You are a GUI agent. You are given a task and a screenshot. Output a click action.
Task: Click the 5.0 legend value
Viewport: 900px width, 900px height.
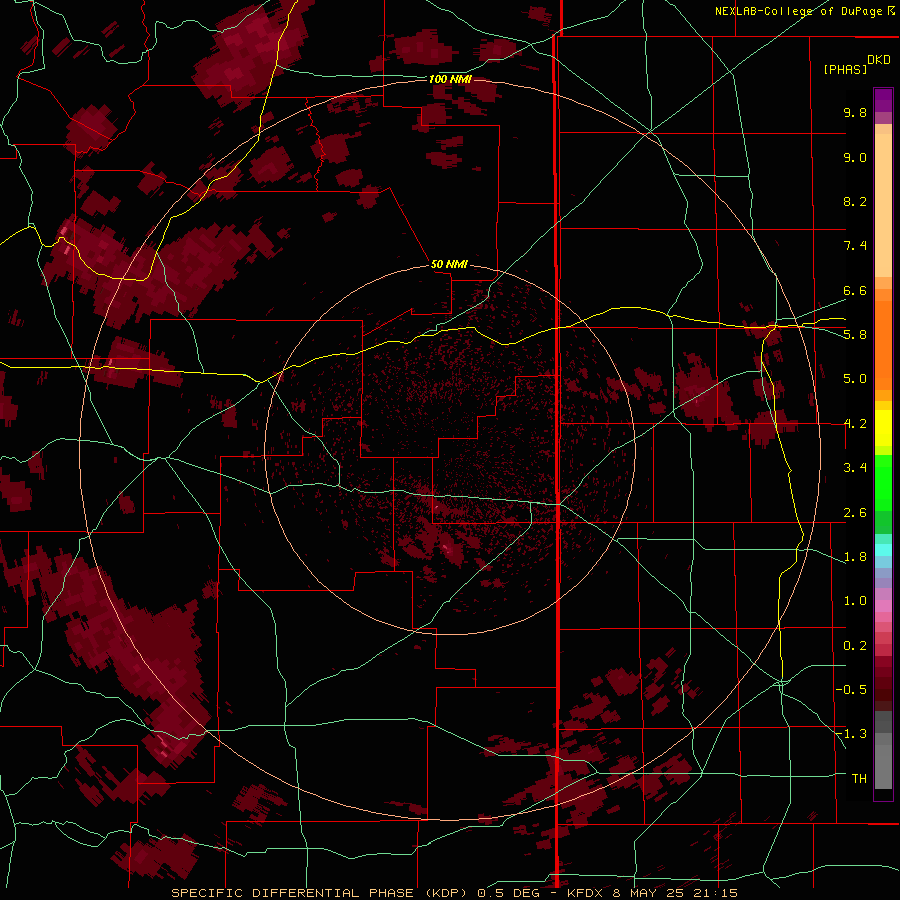pyautogui.click(x=855, y=379)
